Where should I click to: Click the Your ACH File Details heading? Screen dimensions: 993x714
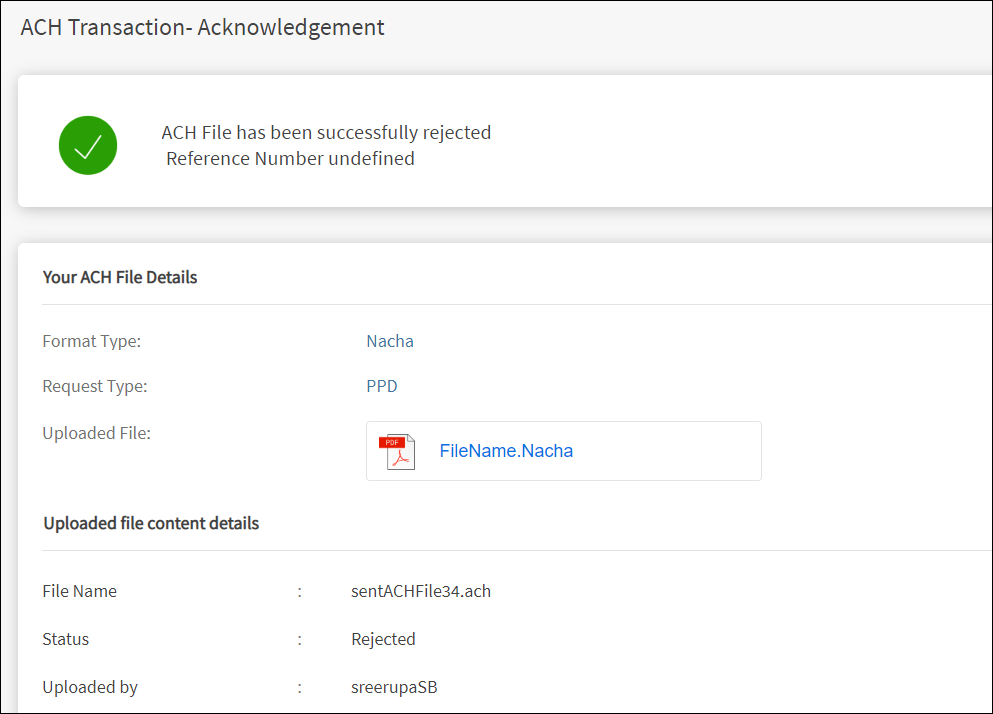click(120, 277)
